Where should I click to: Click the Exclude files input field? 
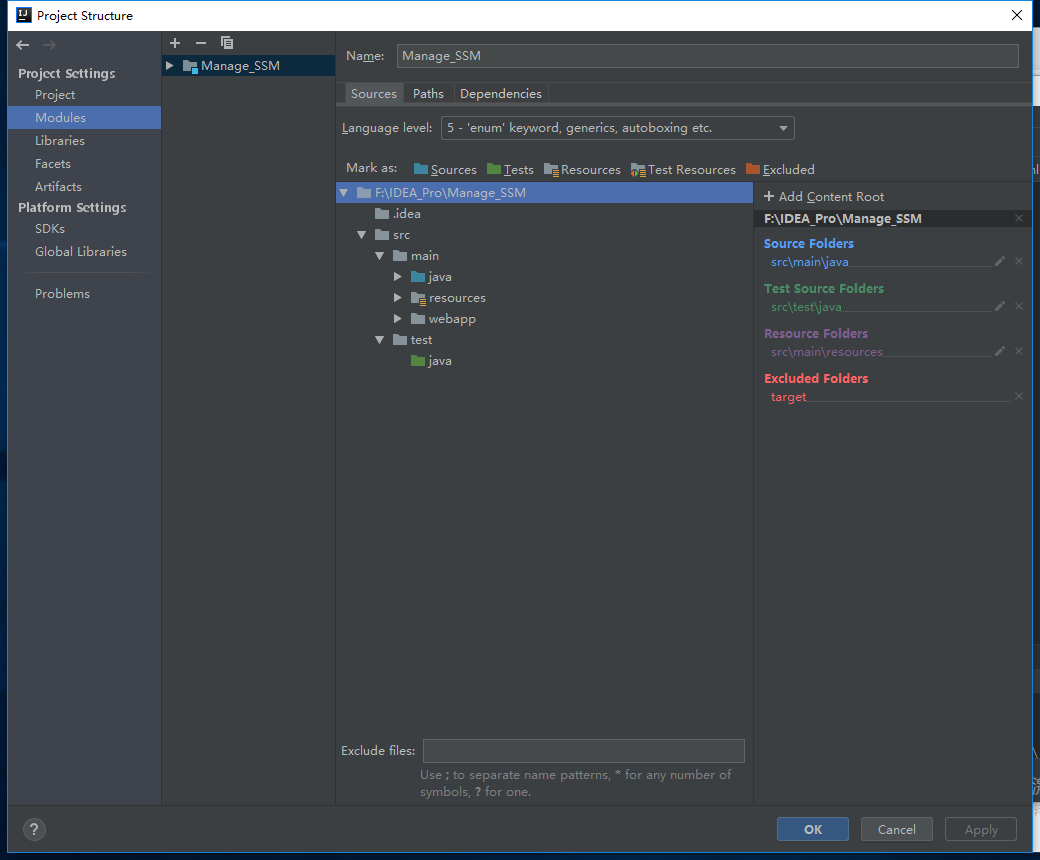pos(583,751)
